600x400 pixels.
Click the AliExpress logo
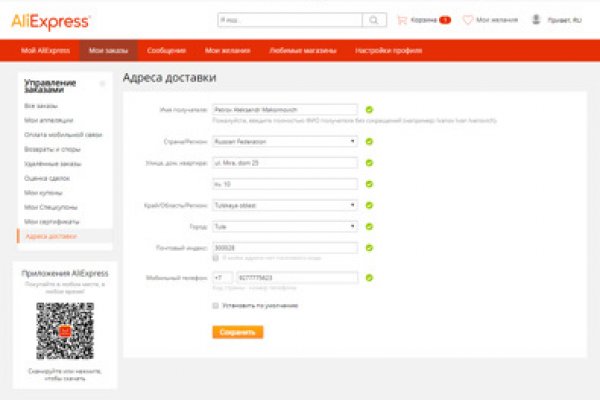[x=52, y=20]
